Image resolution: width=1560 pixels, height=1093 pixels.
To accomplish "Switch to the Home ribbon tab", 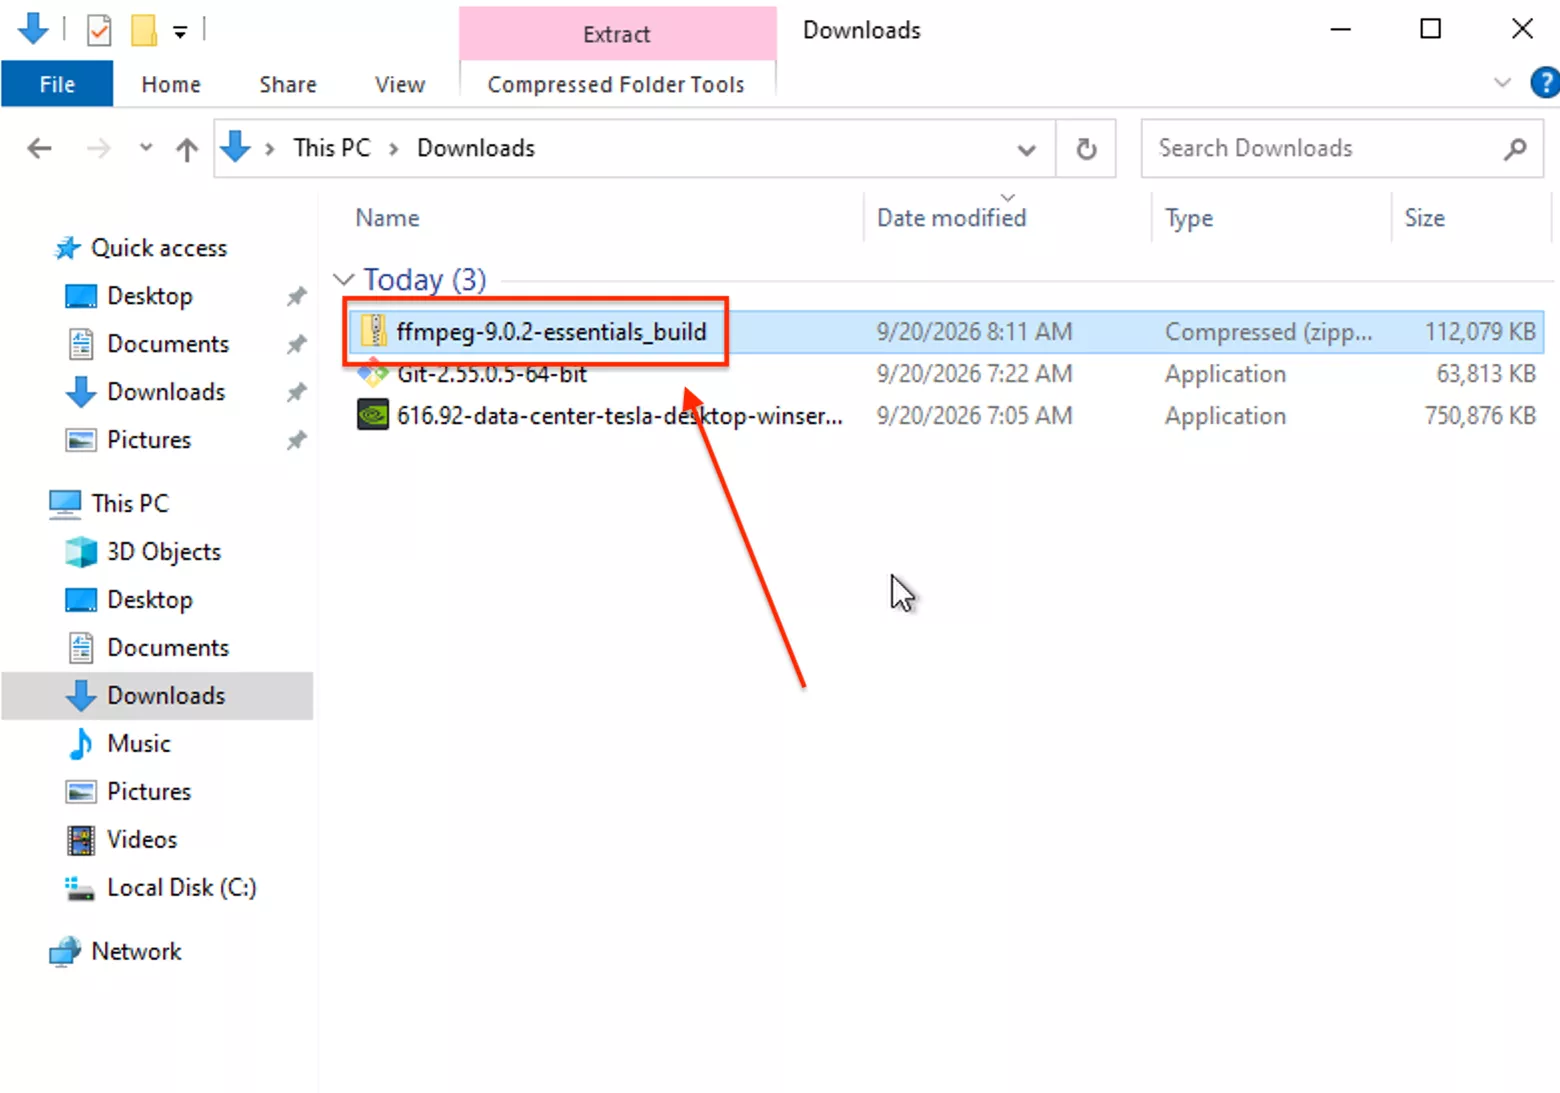I will tap(171, 85).
